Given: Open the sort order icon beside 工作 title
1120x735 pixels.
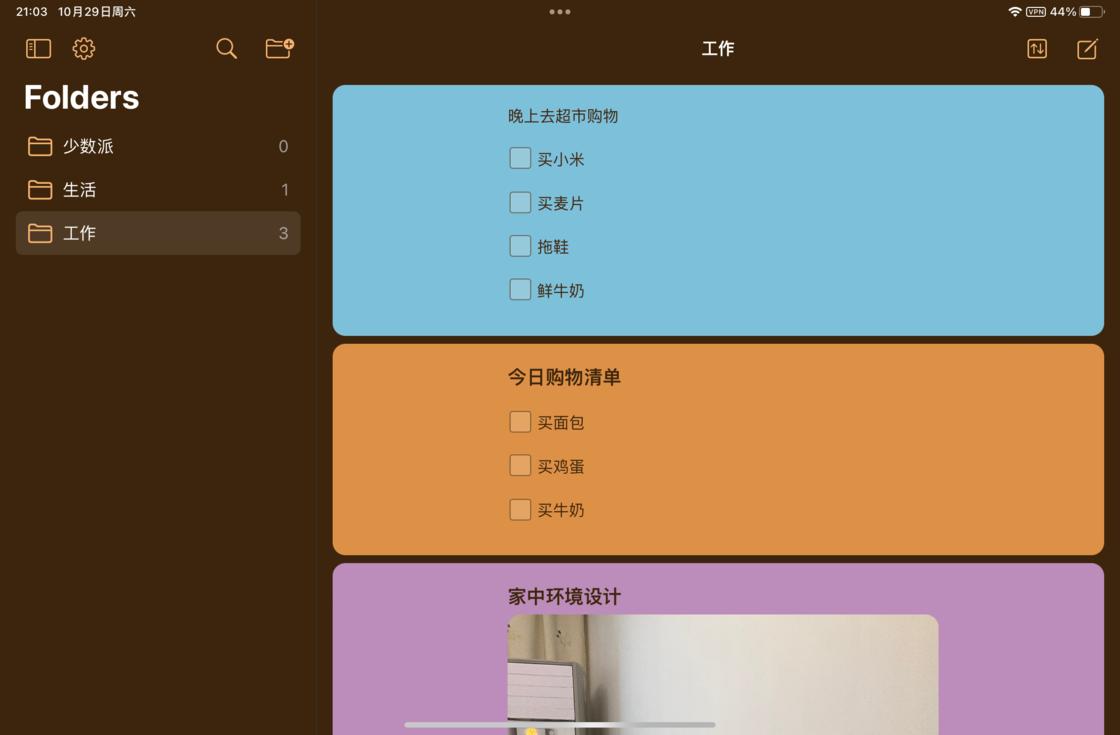Looking at the screenshot, I should (x=1036, y=48).
